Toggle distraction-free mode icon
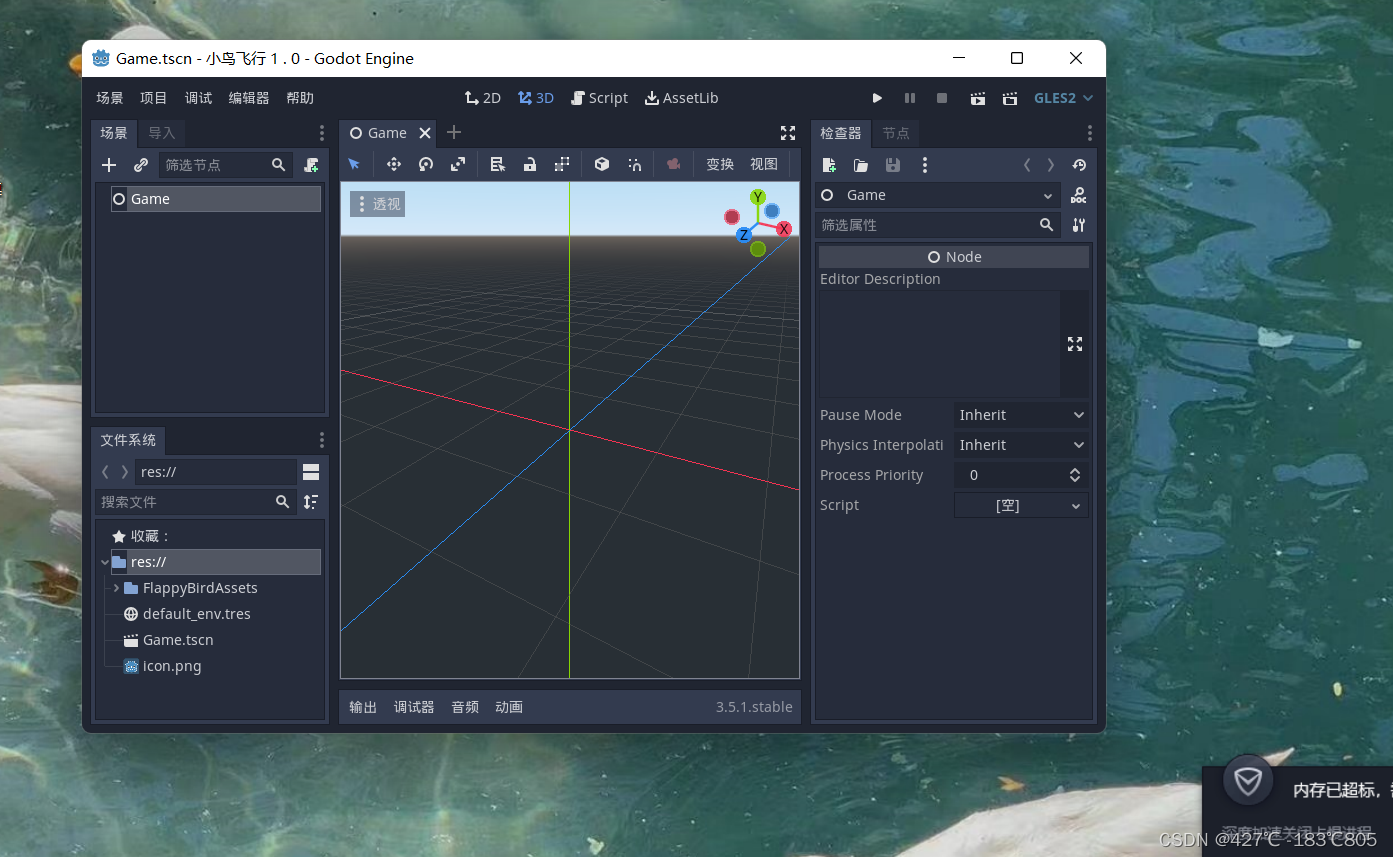Viewport: 1393px width, 857px height. (788, 133)
